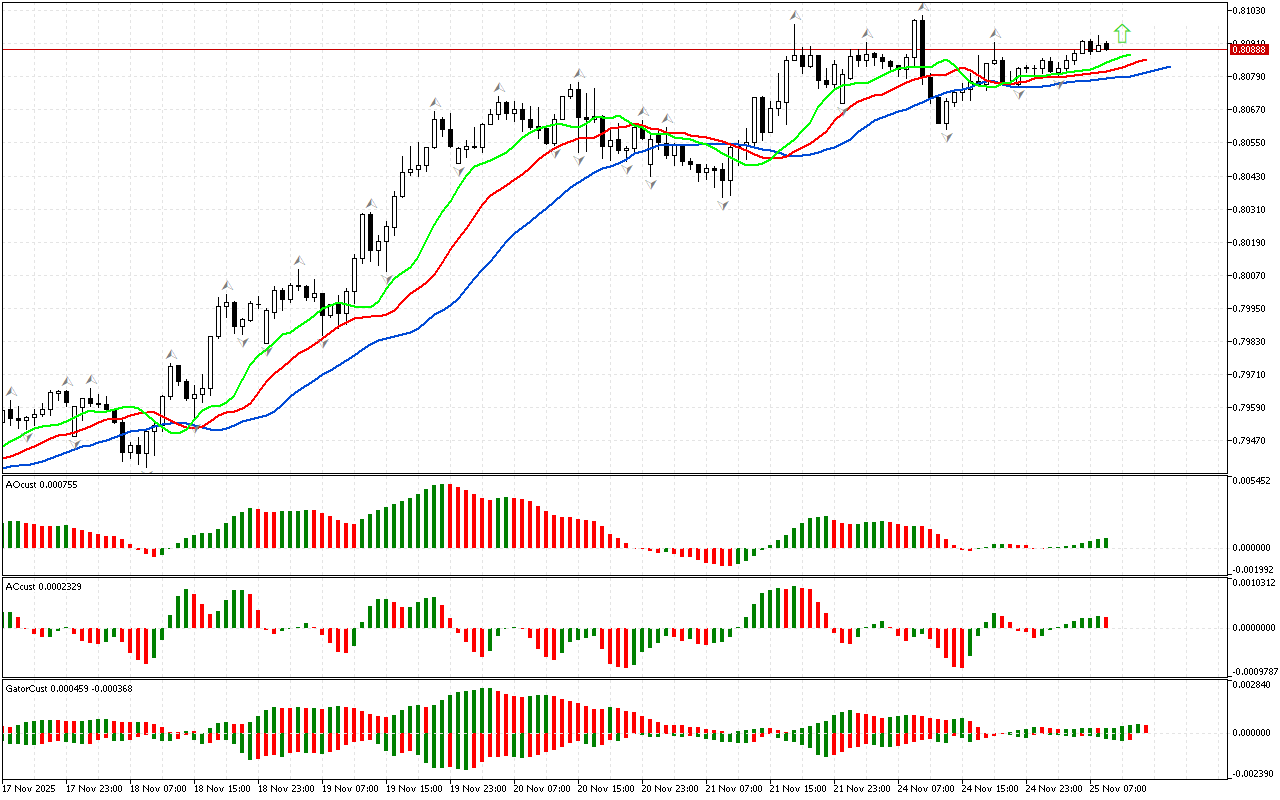Click the rightmost red bar in the ACcust histogram
The width and height of the screenshot is (1280, 800).
[1106, 622]
